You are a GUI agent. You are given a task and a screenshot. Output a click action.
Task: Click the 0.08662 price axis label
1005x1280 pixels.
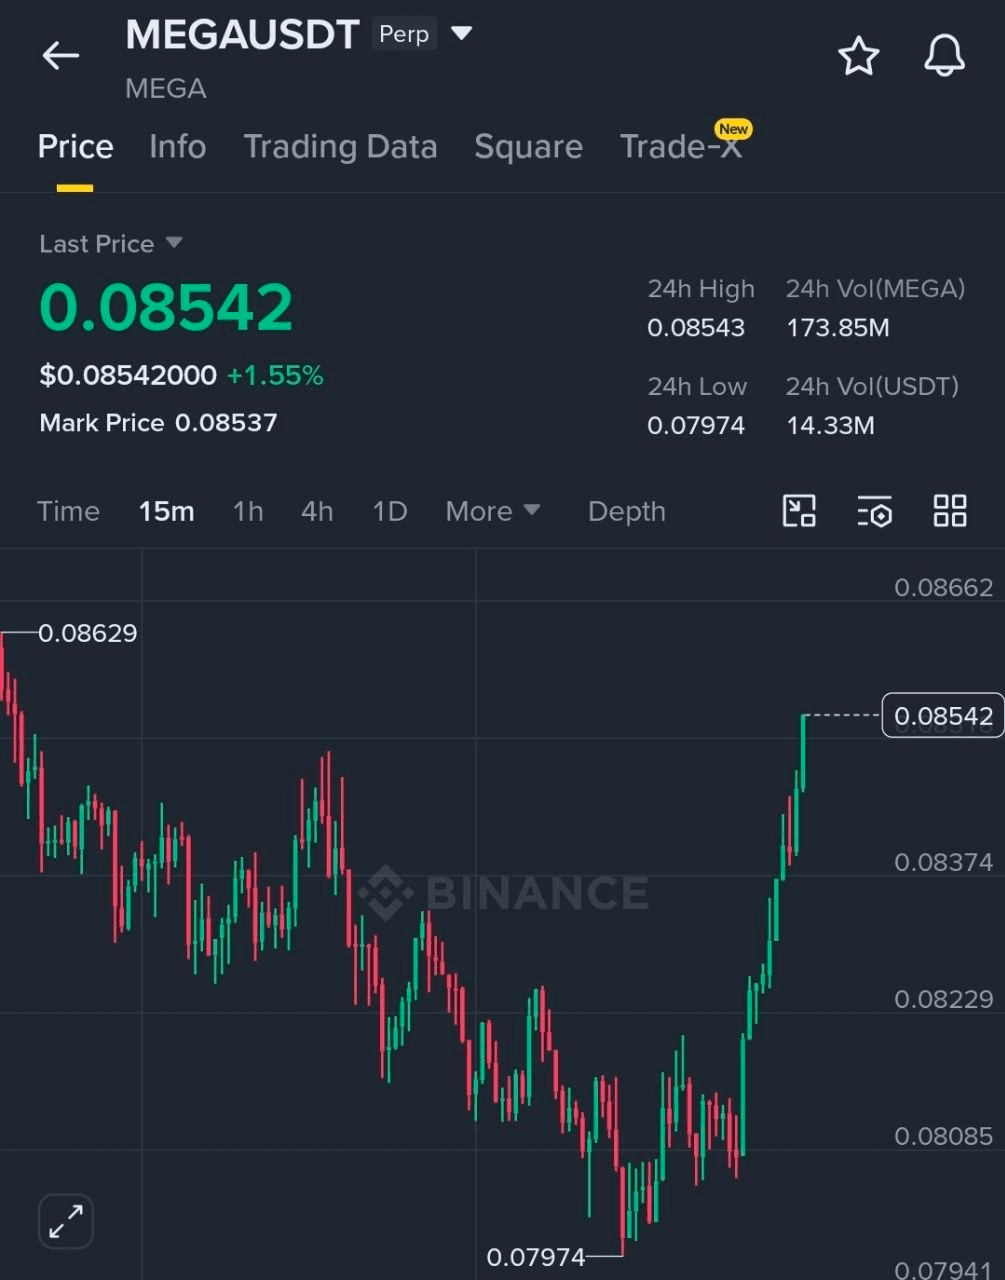click(x=943, y=587)
